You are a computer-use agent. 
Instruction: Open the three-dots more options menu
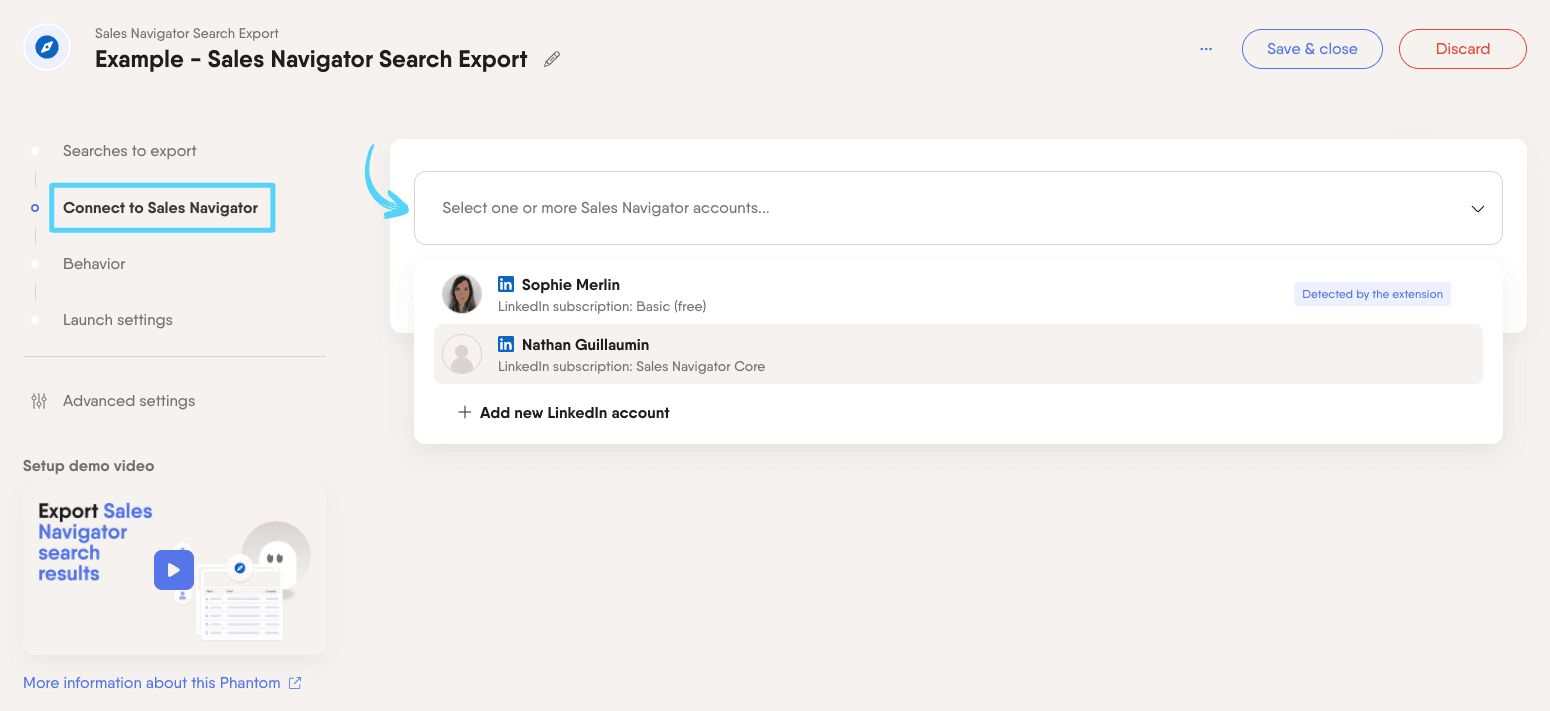click(1206, 48)
